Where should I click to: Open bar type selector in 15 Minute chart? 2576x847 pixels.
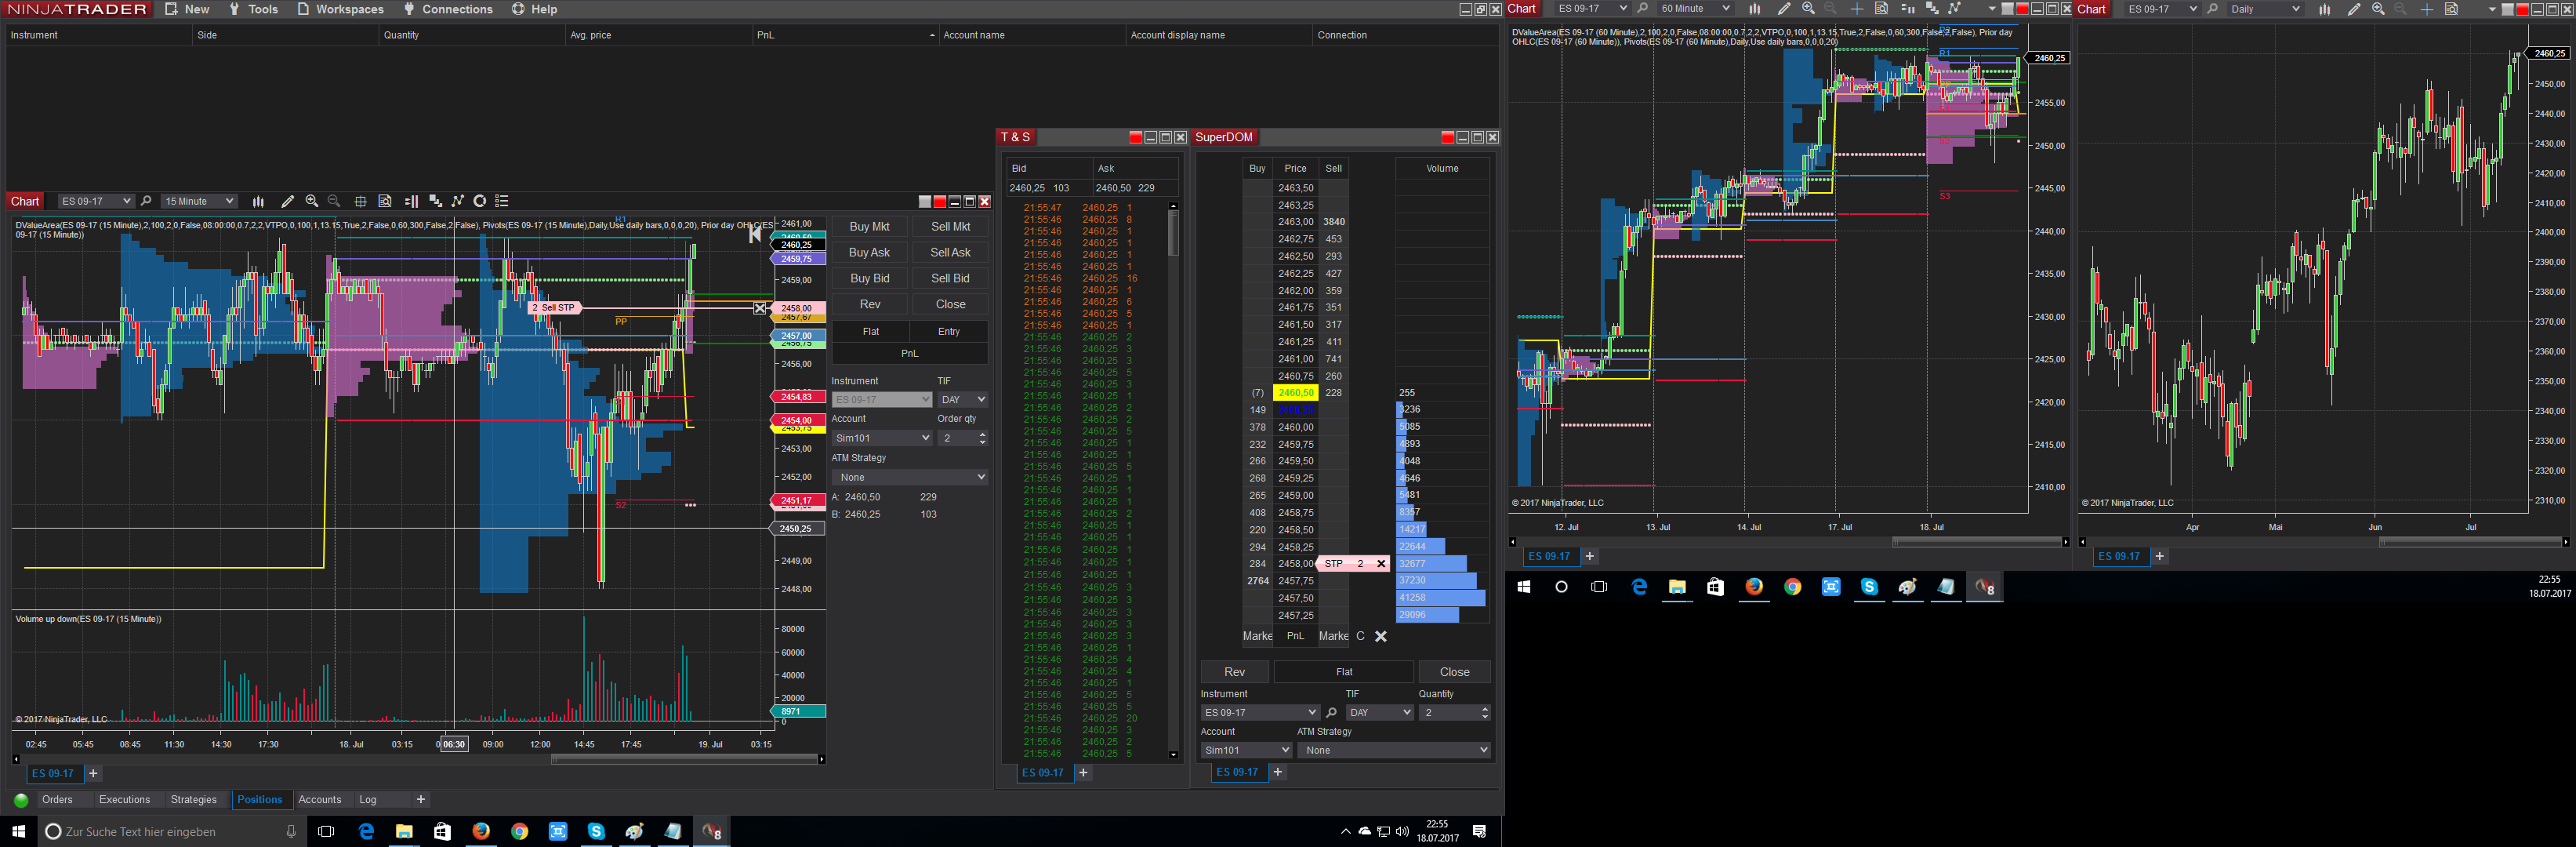tap(258, 201)
